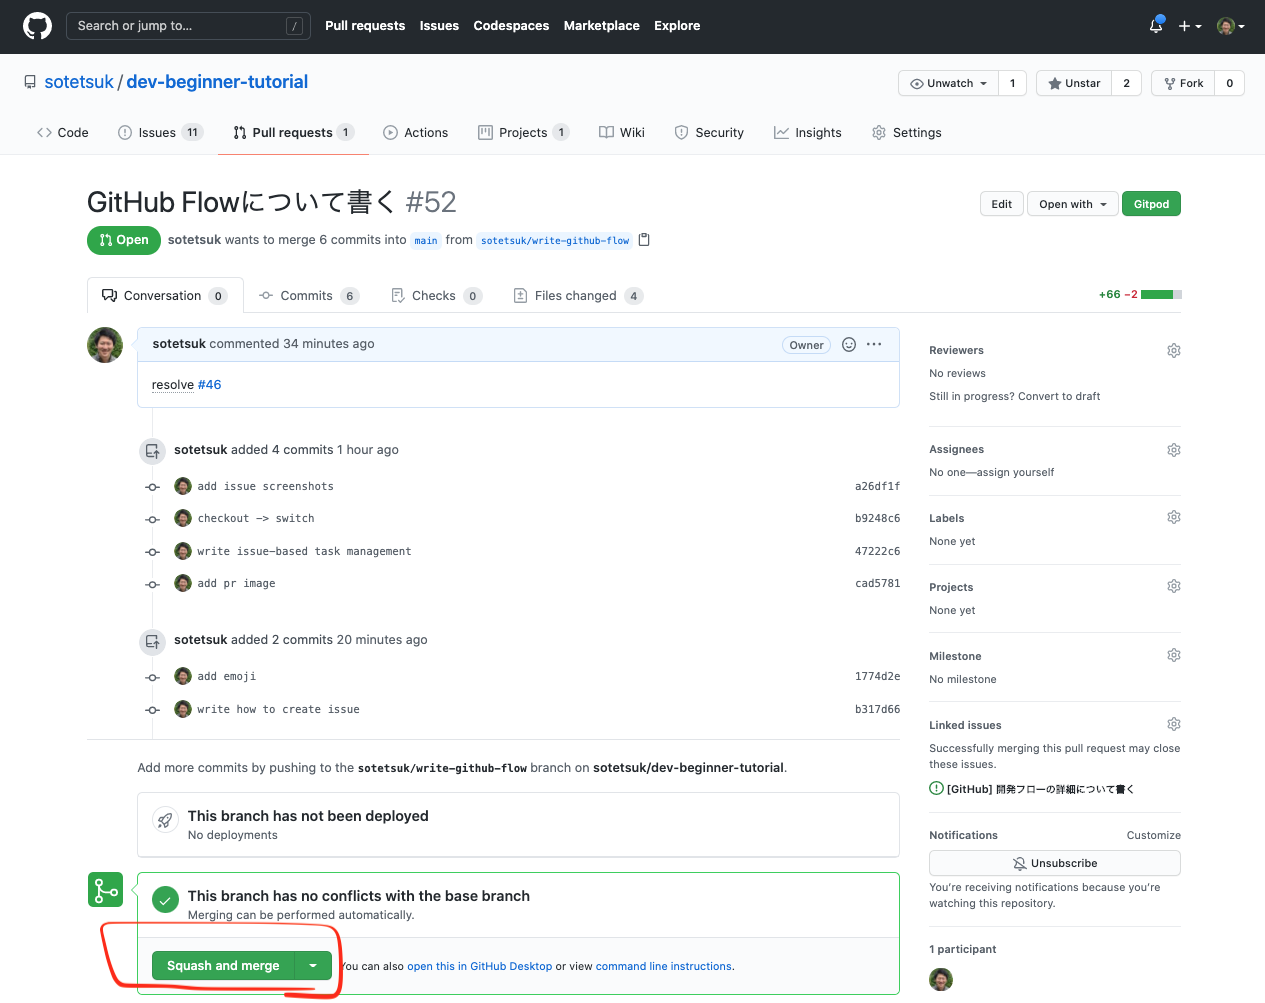Screen dimensions: 1265x1003
Task: Open the 'add emoji' commit message
Action: [x=227, y=677]
